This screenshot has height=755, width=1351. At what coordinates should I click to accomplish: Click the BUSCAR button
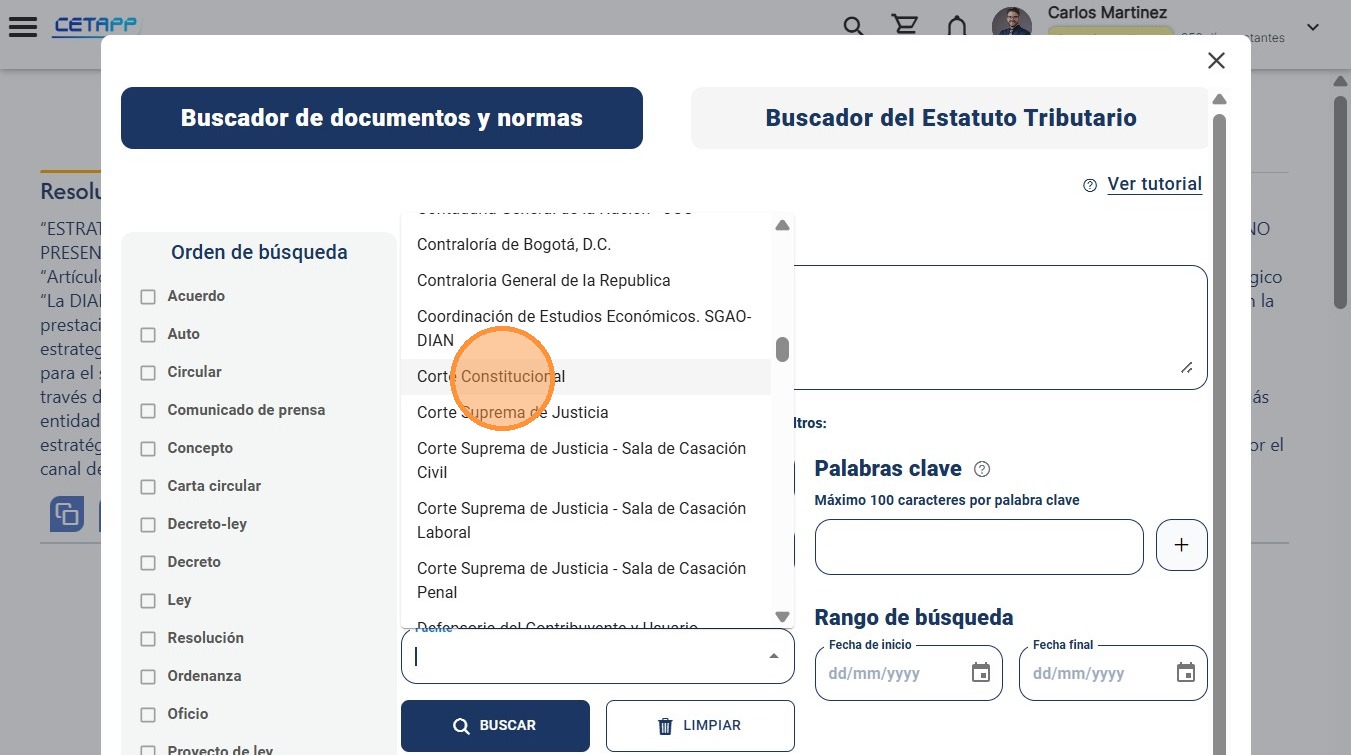pyautogui.click(x=495, y=726)
